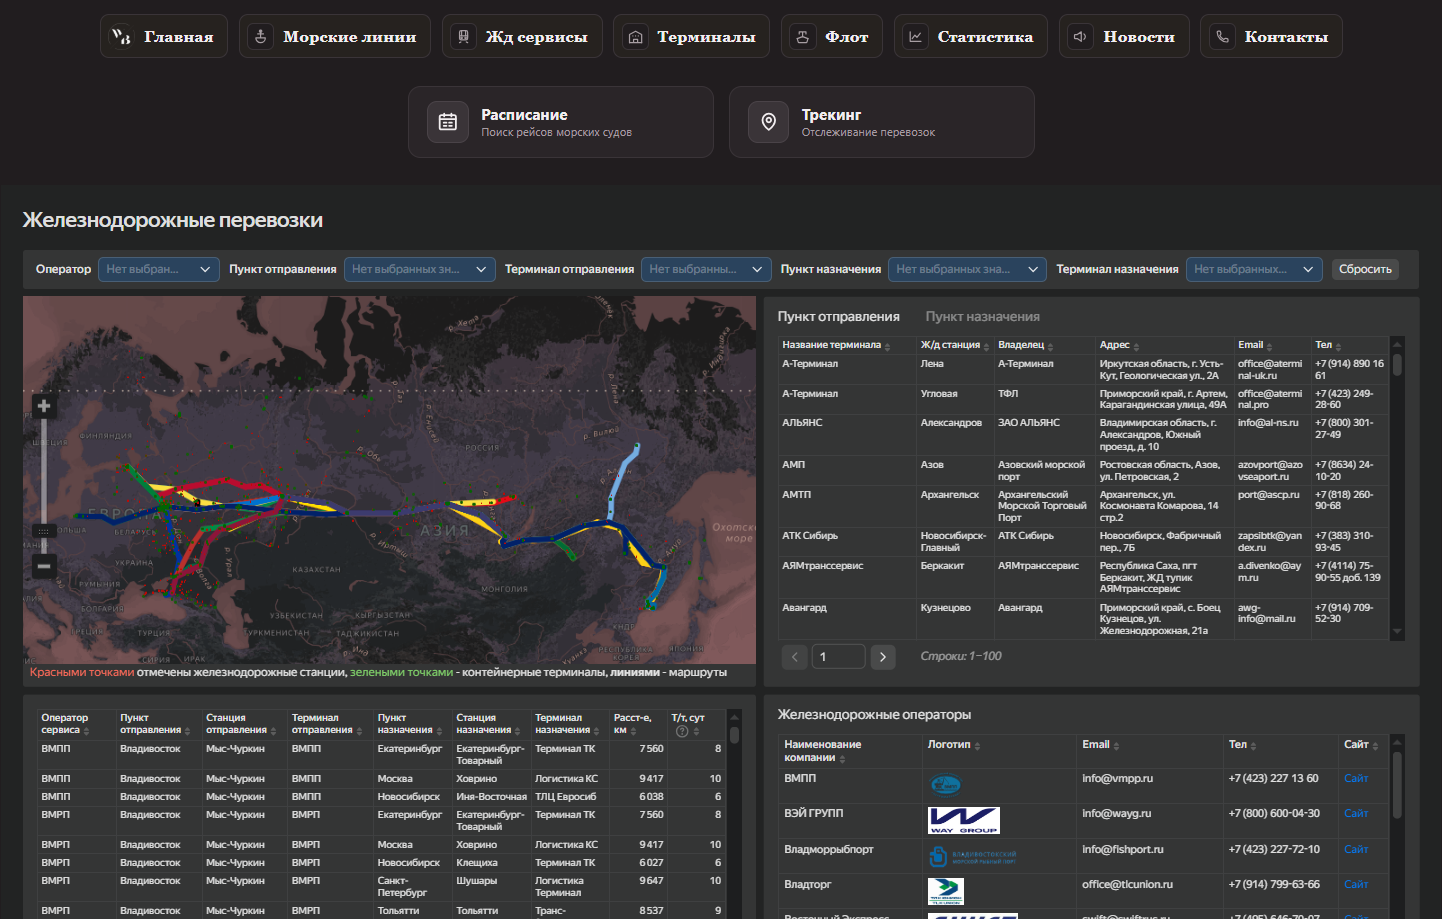Sort services by Терминал назначения column

click(x=567, y=724)
